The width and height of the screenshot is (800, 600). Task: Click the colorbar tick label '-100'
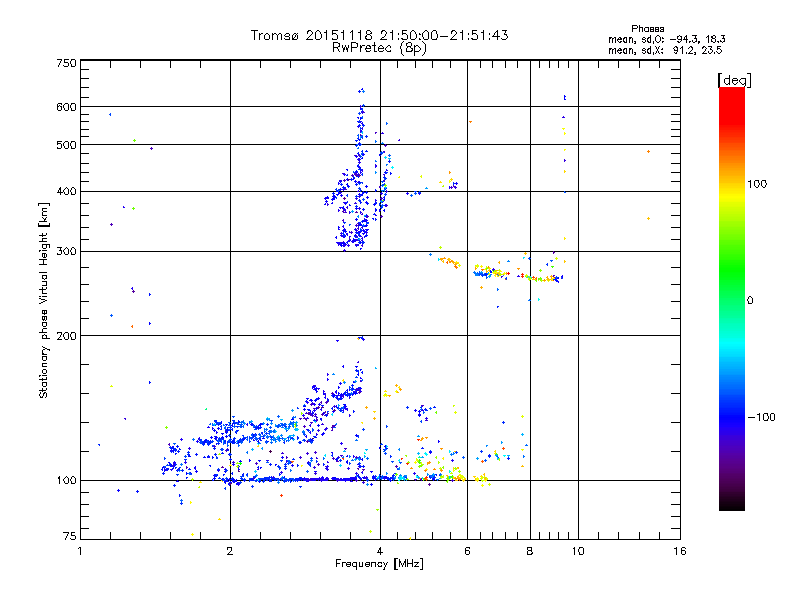(x=761, y=417)
